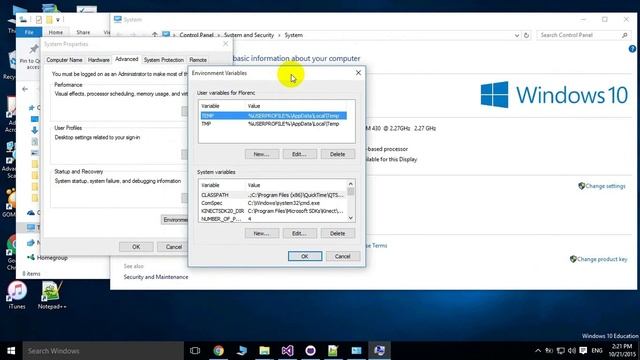This screenshot has height=360, width=640.
Task: Open System Protection tab
Action: [x=164, y=60]
